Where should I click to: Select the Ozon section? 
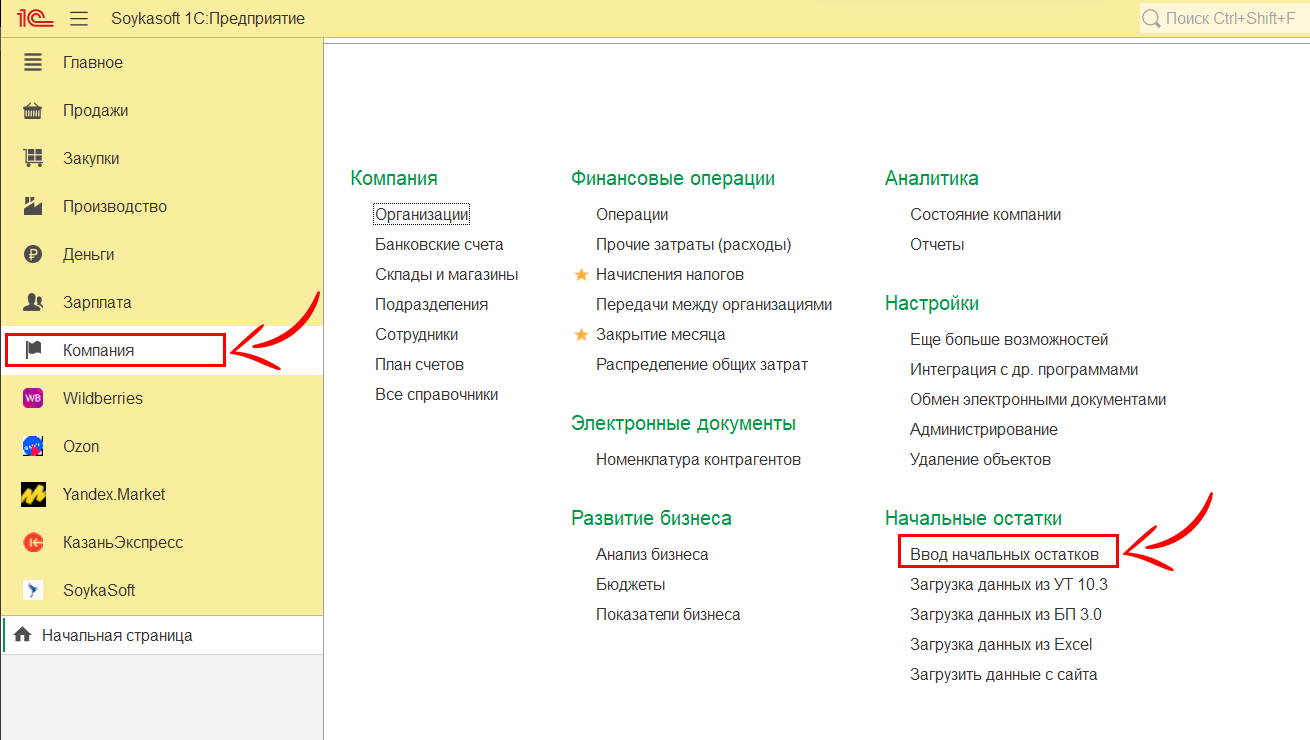tap(161, 446)
